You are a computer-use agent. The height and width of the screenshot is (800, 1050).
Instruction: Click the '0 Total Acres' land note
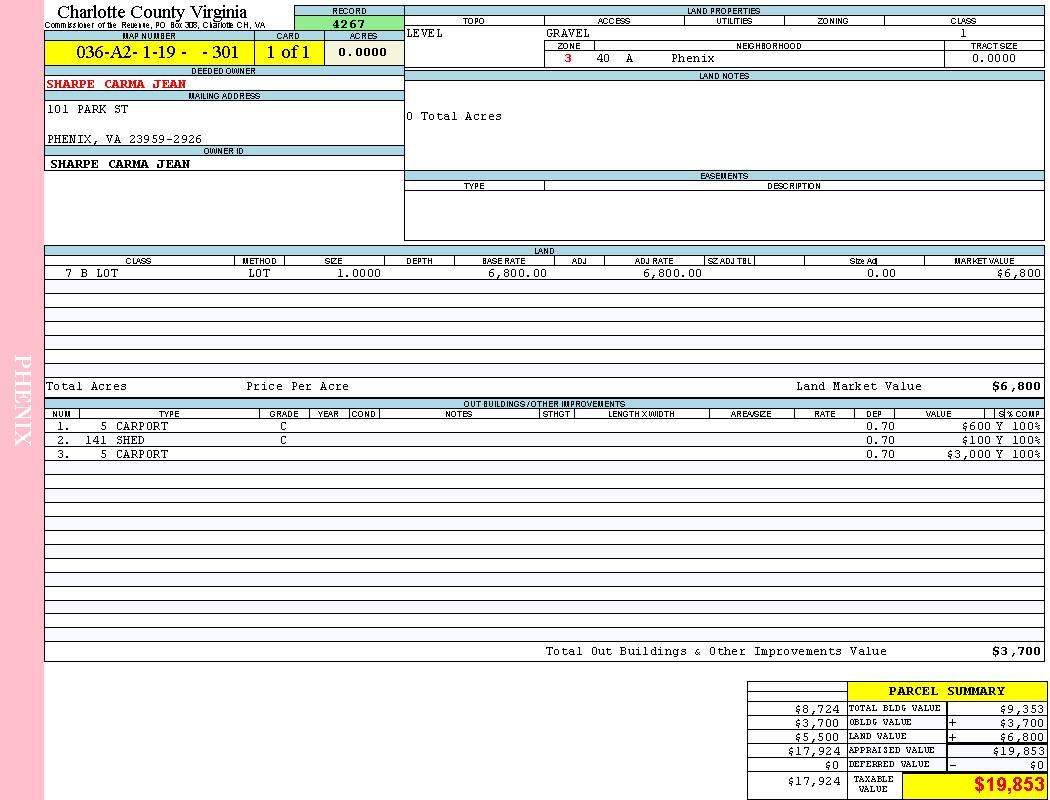point(454,117)
